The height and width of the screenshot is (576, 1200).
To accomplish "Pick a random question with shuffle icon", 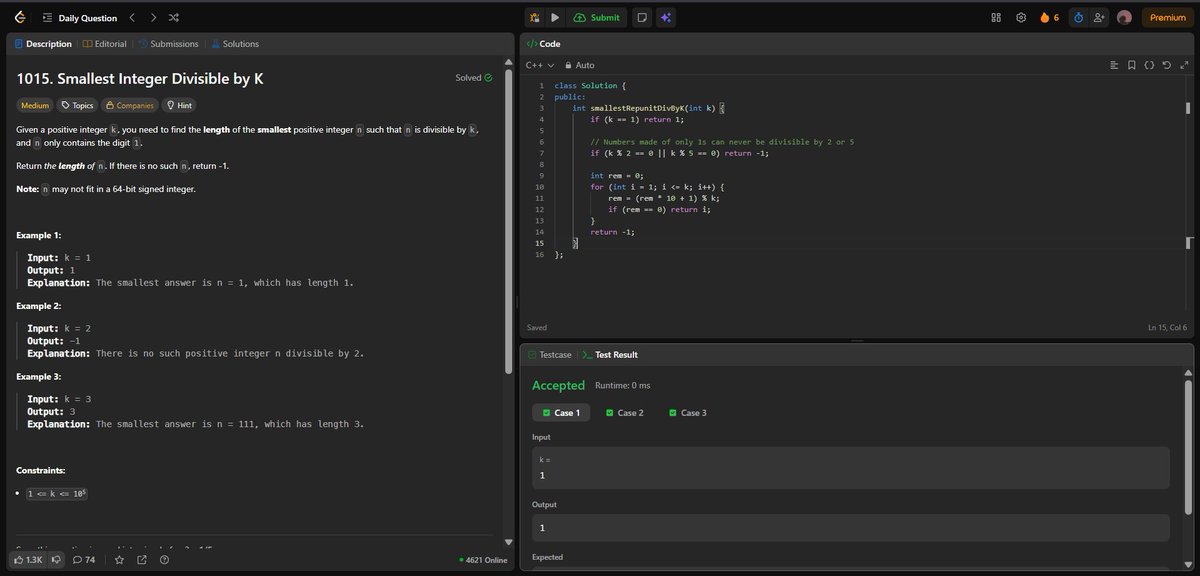I will click(x=173, y=18).
